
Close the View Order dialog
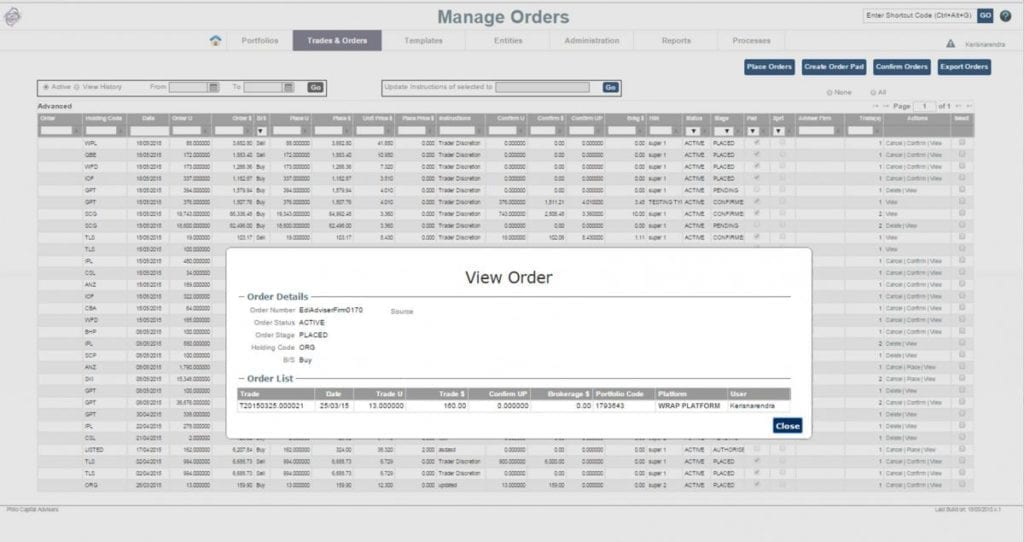787,426
